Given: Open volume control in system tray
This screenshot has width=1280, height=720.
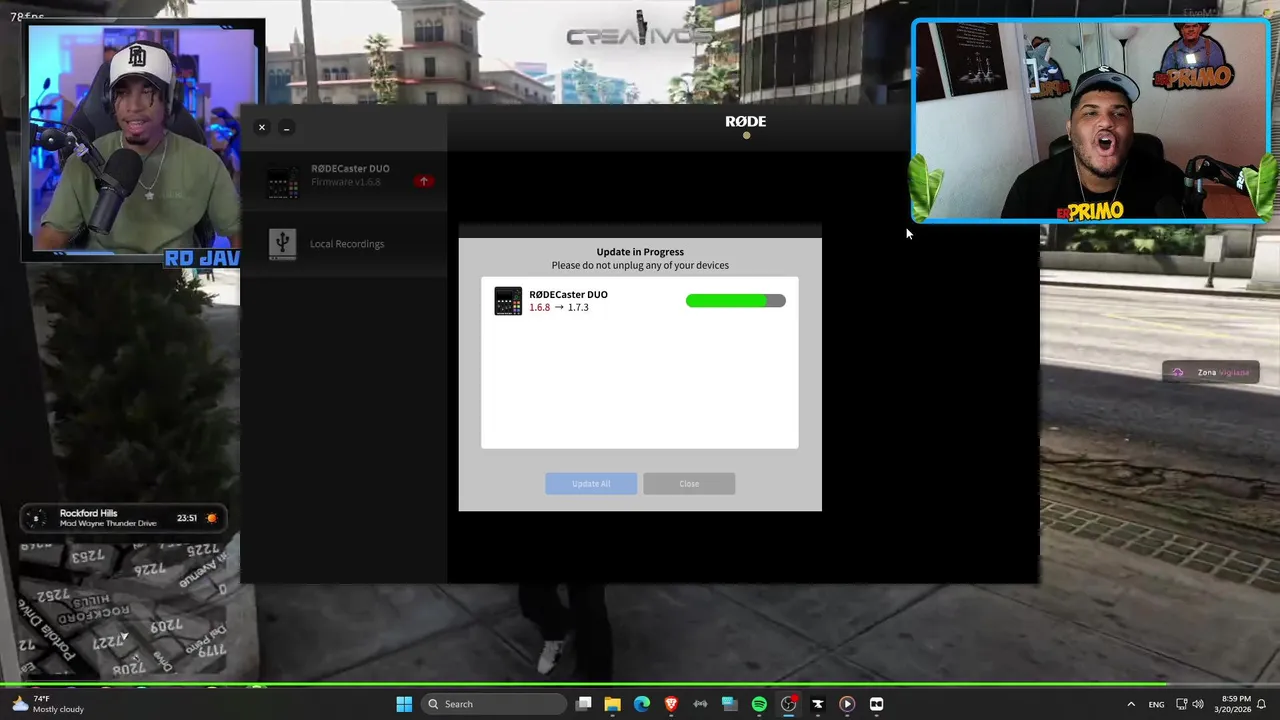Looking at the screenshot, I should 1198,704.
